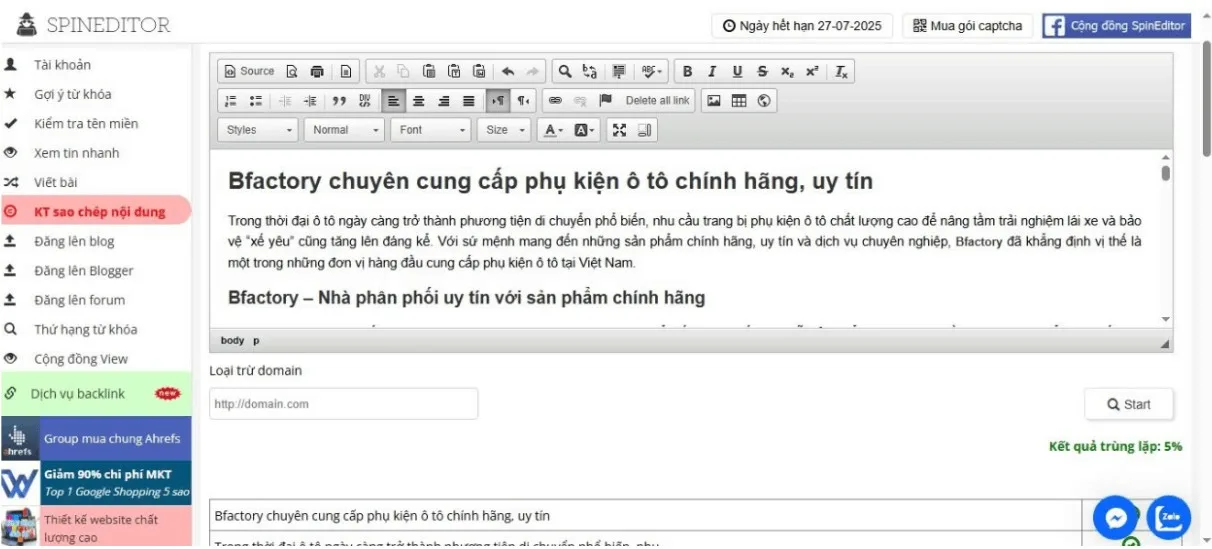Click the Insert Table icon
1212x549 pixels.
[739, 100]
